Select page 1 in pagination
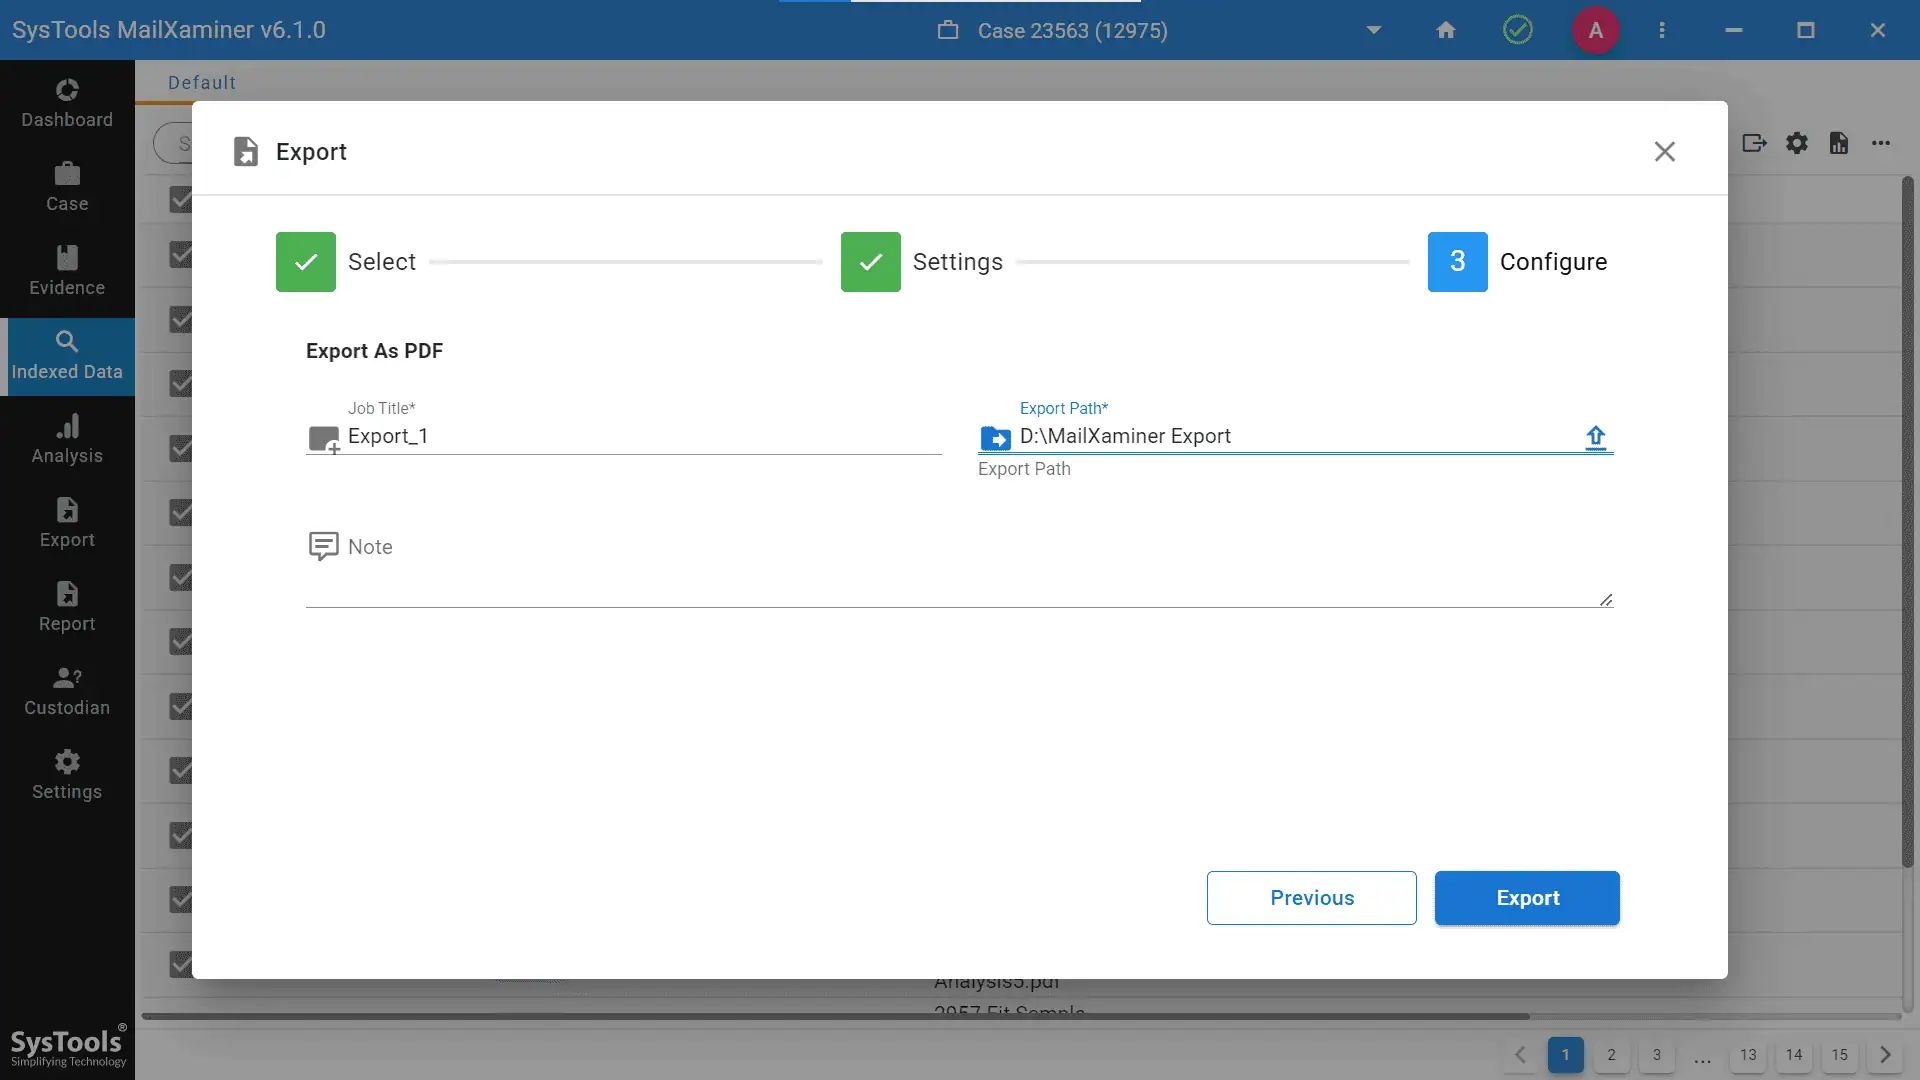1920x1080 pixels. point(1566,1055)
